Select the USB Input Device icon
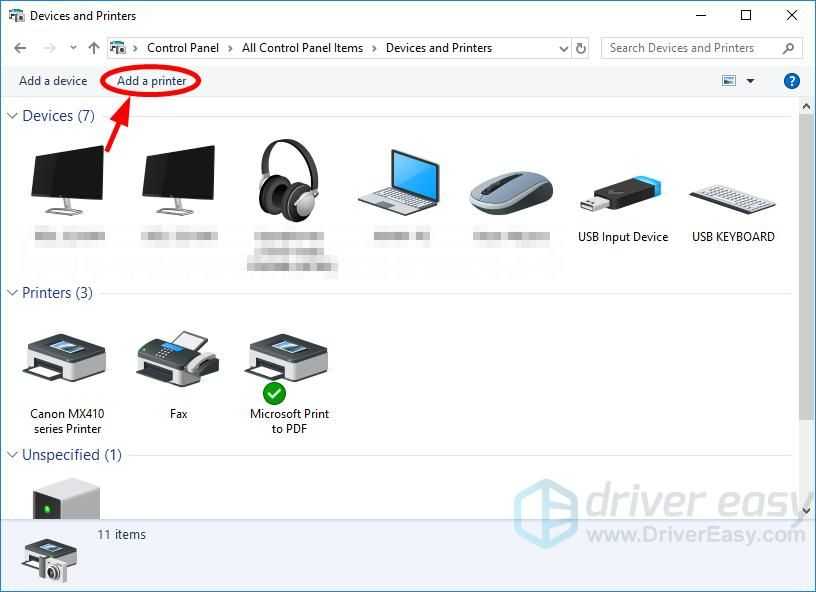Image resolution: width=816 pixels, height=592 pixels. coord(622,194)
